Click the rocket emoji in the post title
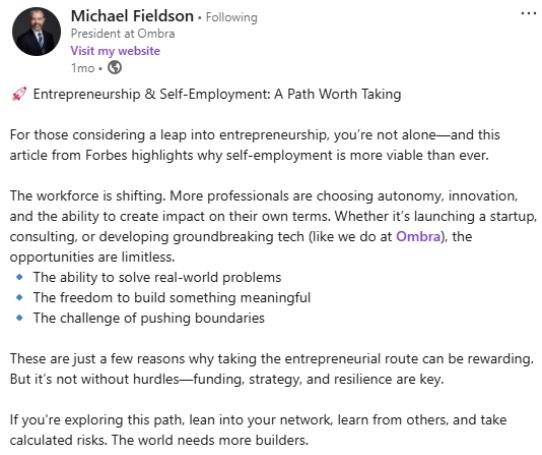The image size is (542, 455). click(x=19, y=94)
